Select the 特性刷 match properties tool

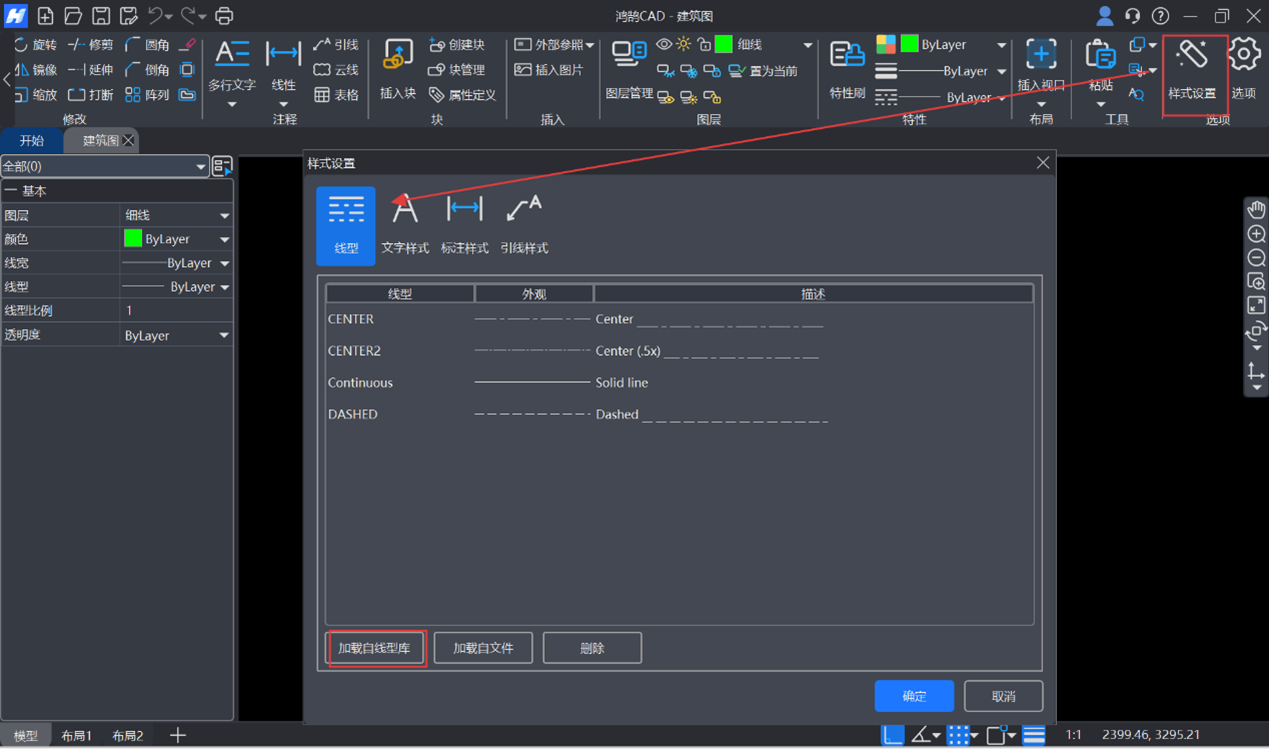point(847,65)
